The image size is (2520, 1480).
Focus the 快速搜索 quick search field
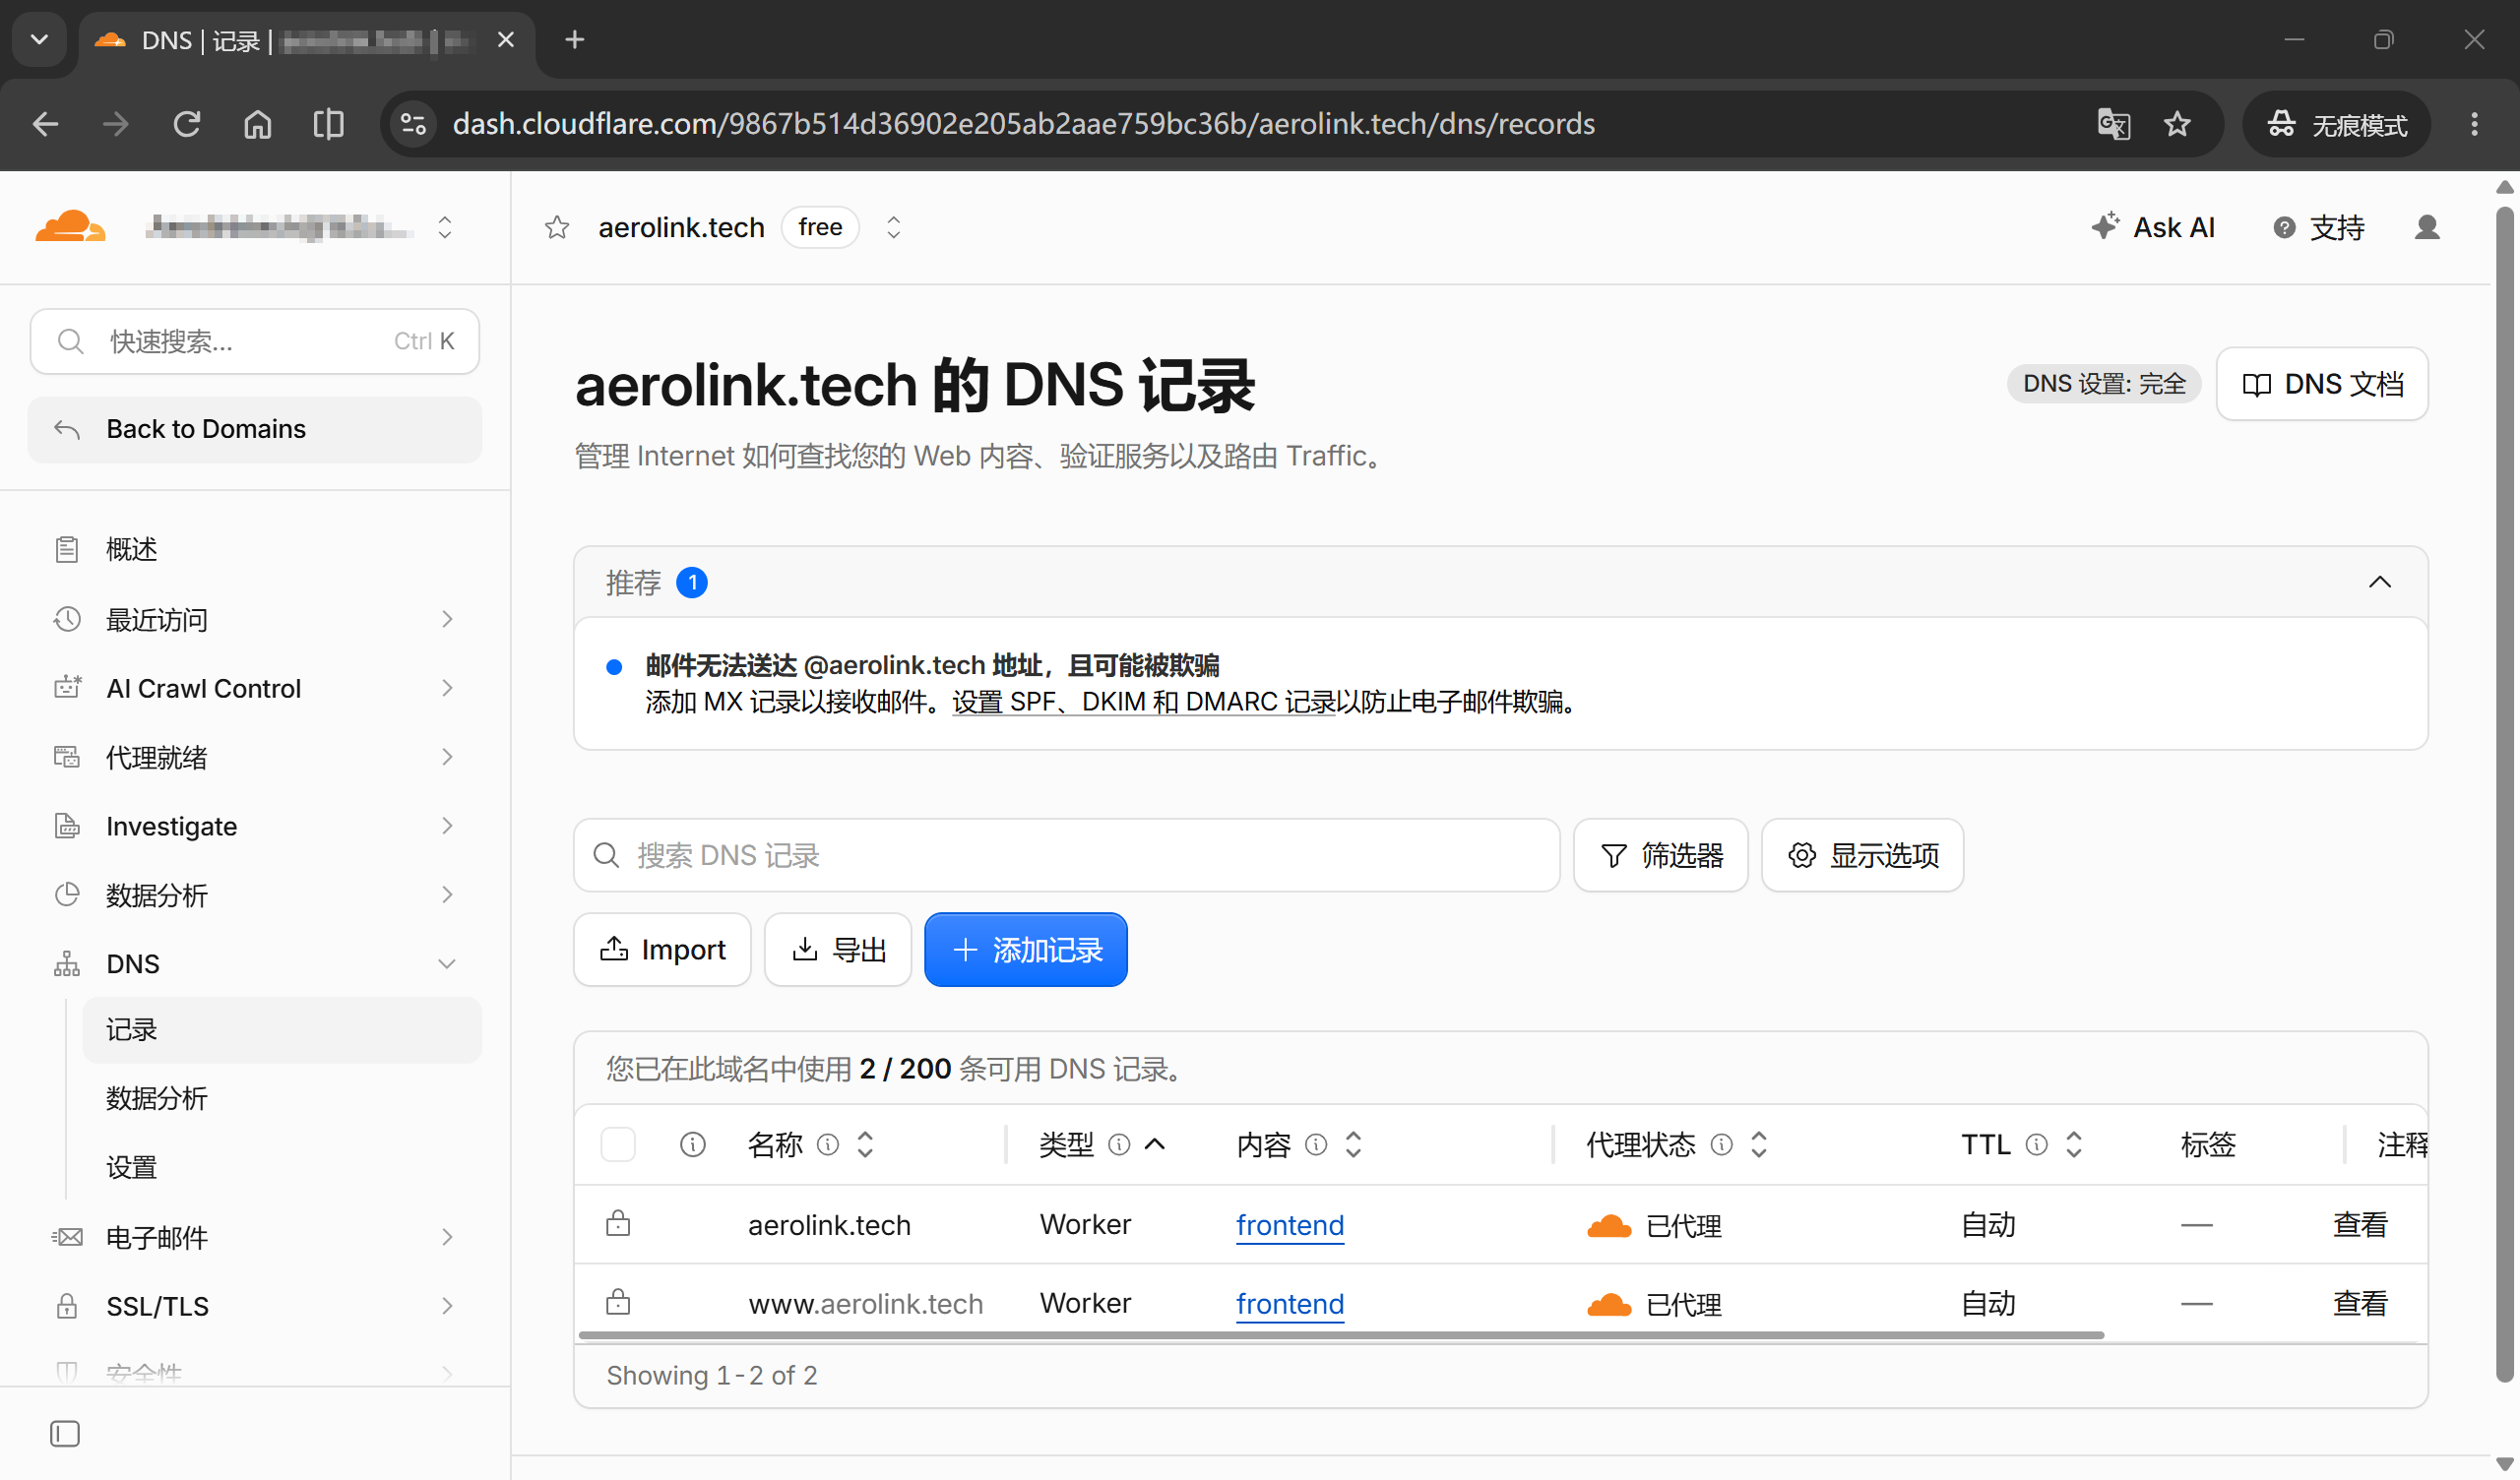coord(255,341)
